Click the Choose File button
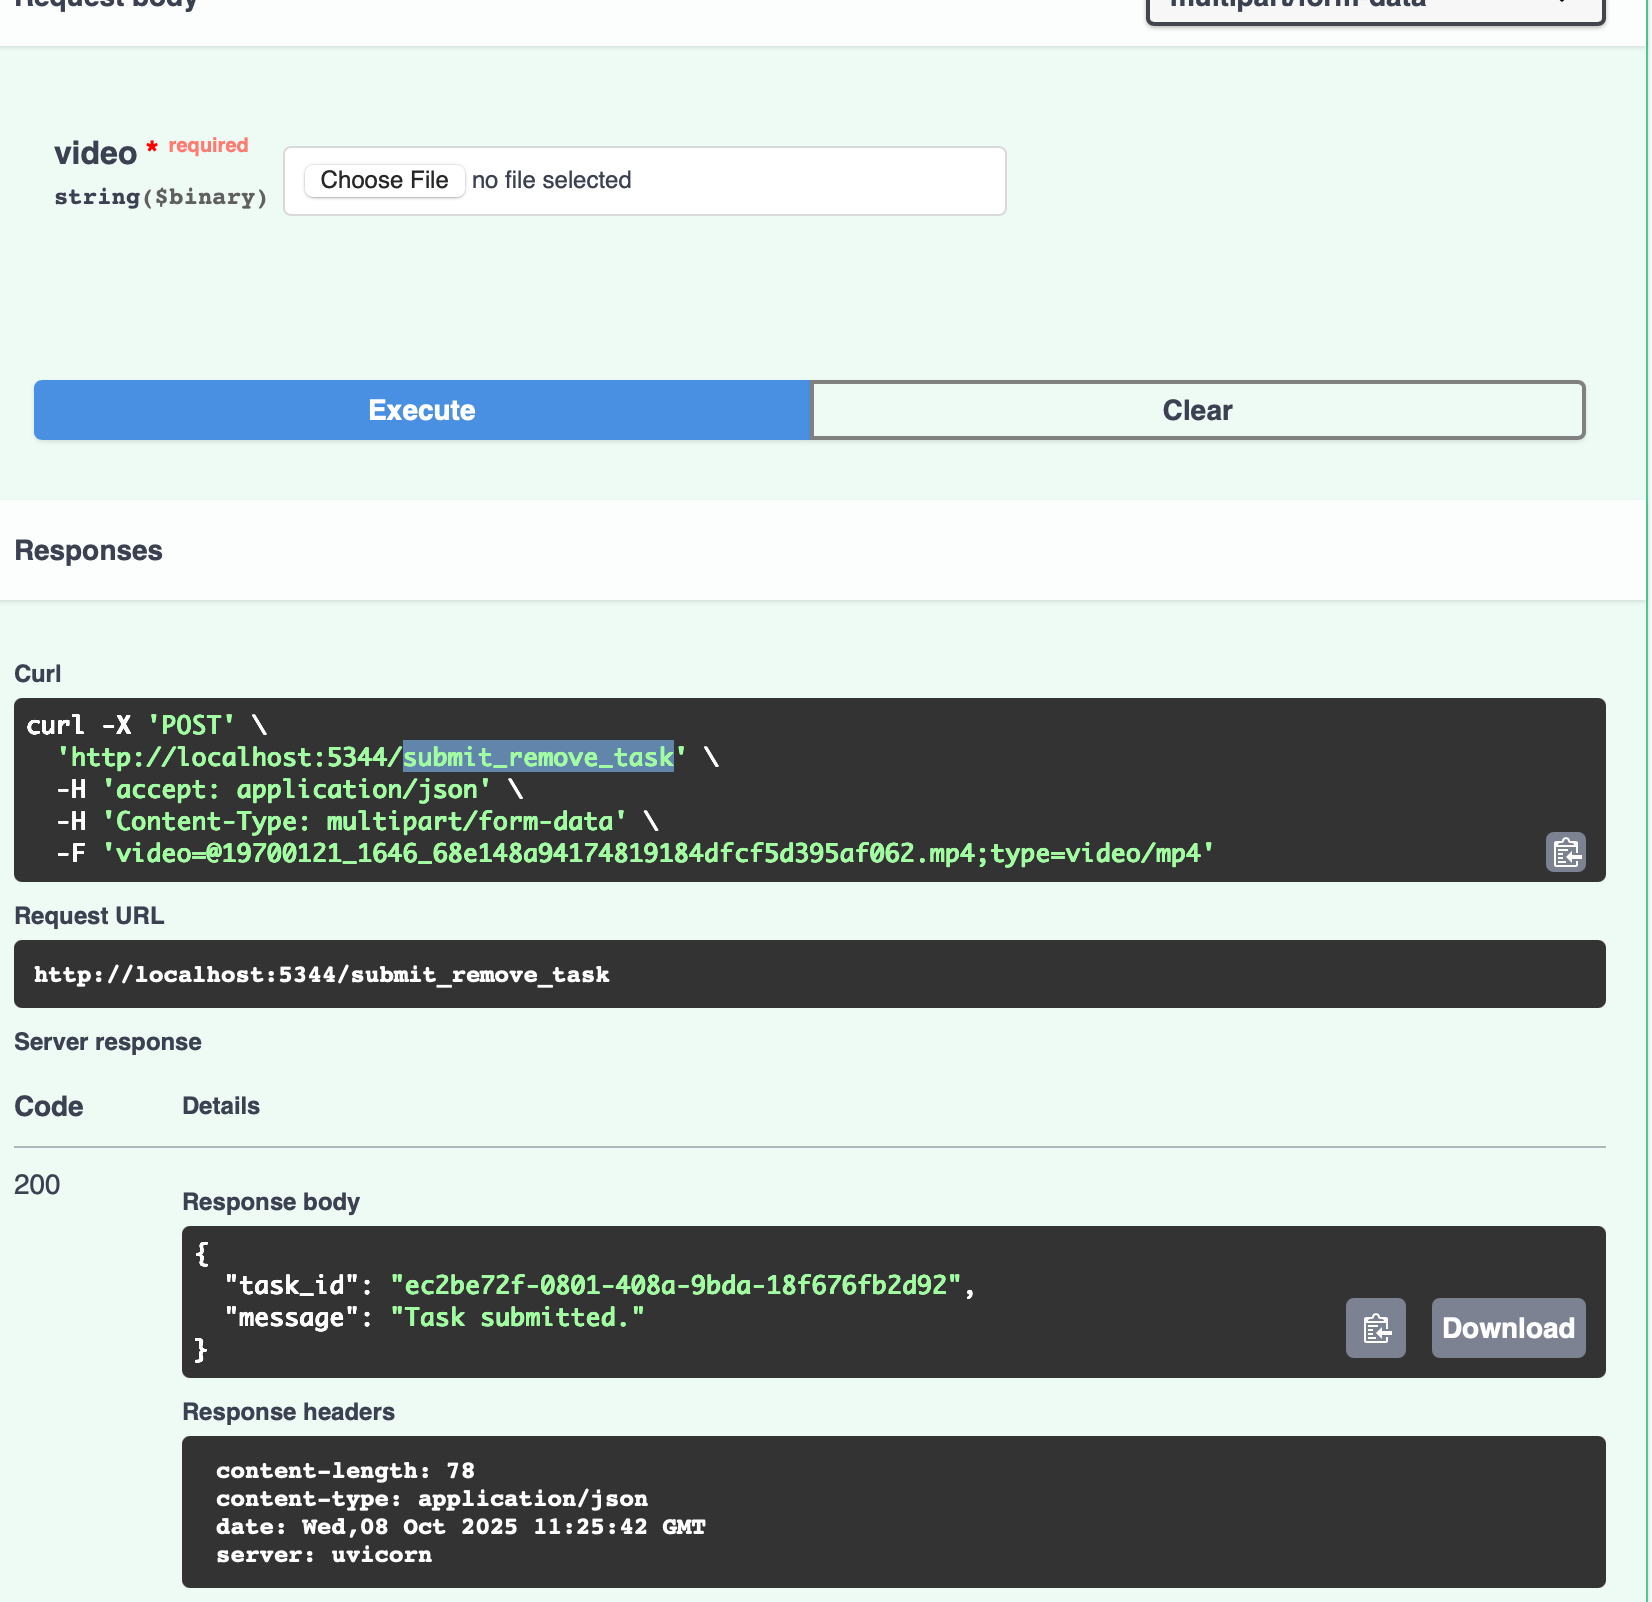 coord(384,180)
